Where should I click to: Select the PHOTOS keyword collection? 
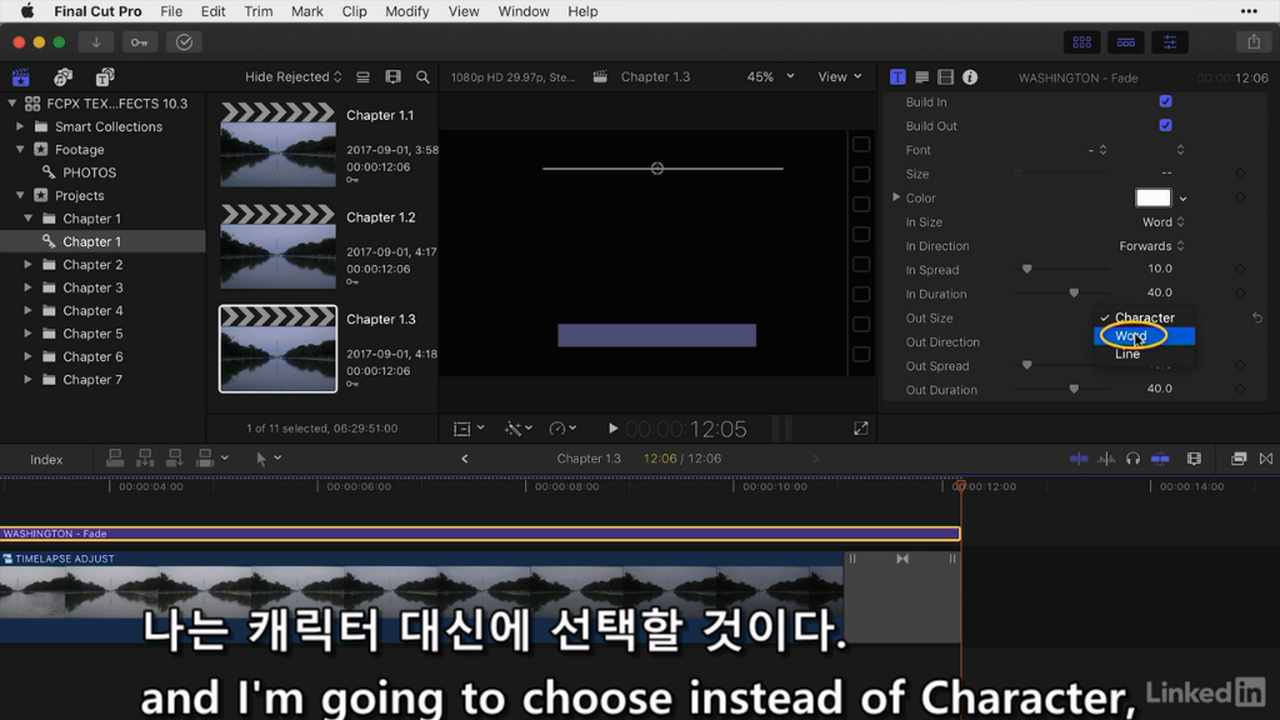click(89, 173)
